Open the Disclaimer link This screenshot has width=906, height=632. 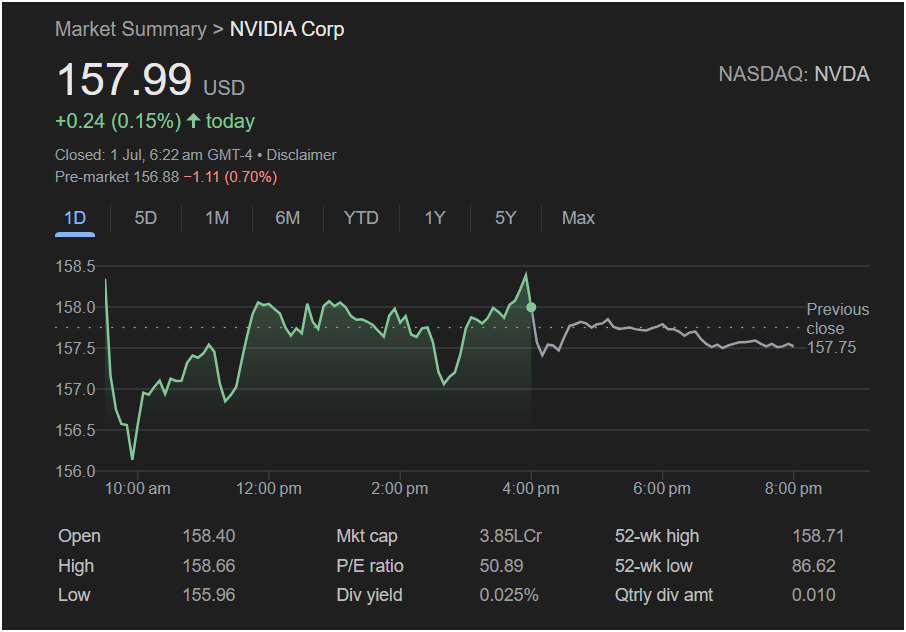coord(301,155)
